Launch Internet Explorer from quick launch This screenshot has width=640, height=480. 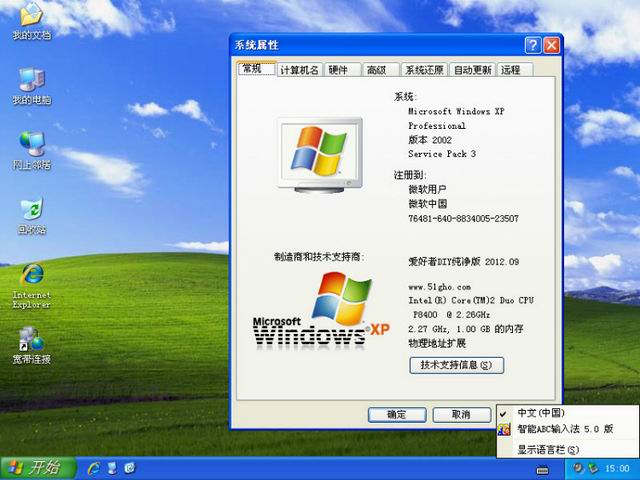click(93, 468)
